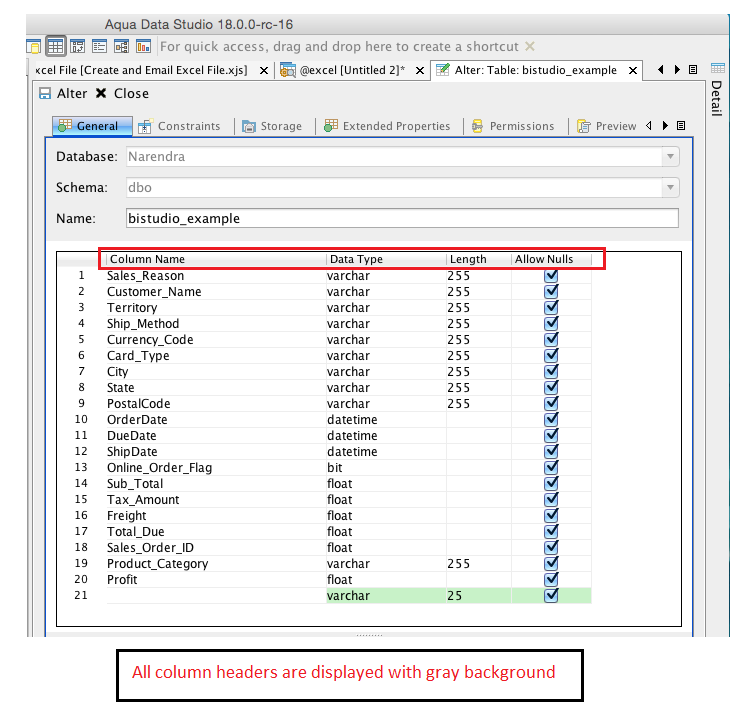
Task: Open the Detail side panel
Action: coord(716,99)
